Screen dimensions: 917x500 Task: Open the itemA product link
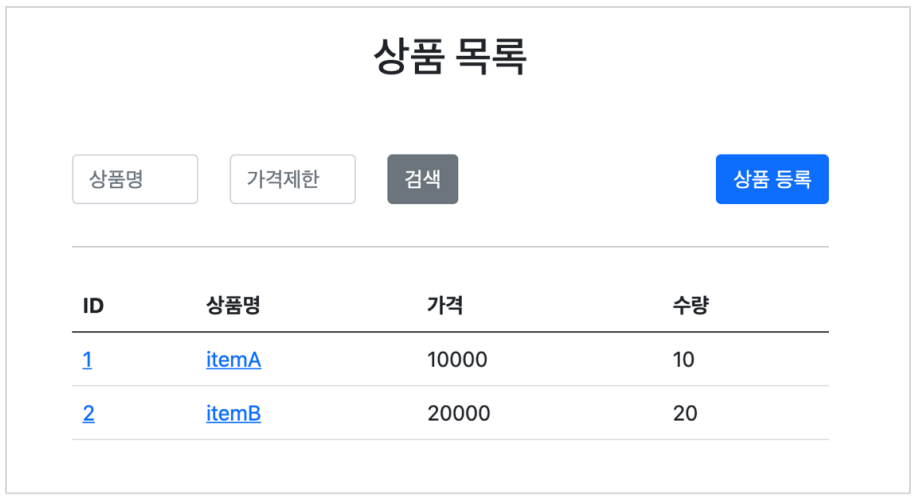233,360
